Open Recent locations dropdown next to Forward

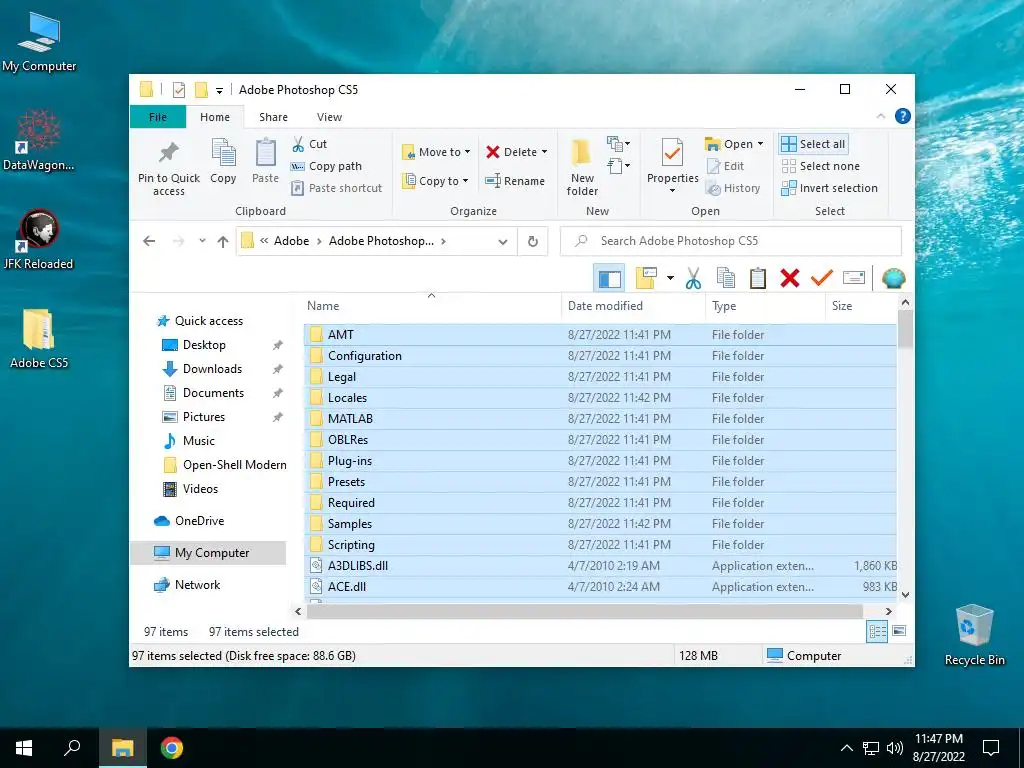(202, 241)
